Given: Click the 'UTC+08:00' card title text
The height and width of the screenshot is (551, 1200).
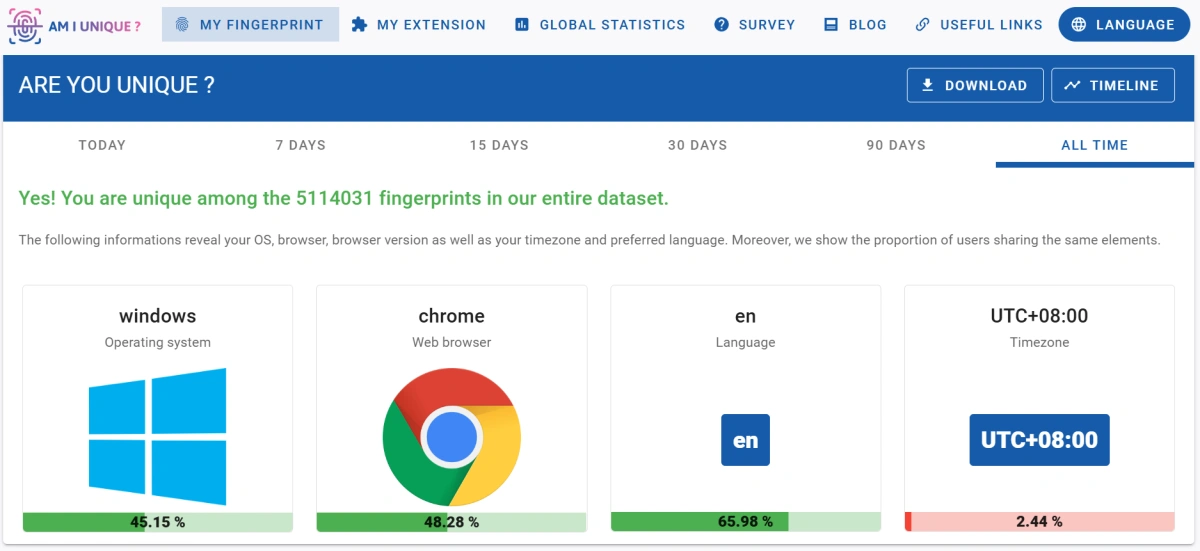Looking at the screenshot, I should point(1039,316).
